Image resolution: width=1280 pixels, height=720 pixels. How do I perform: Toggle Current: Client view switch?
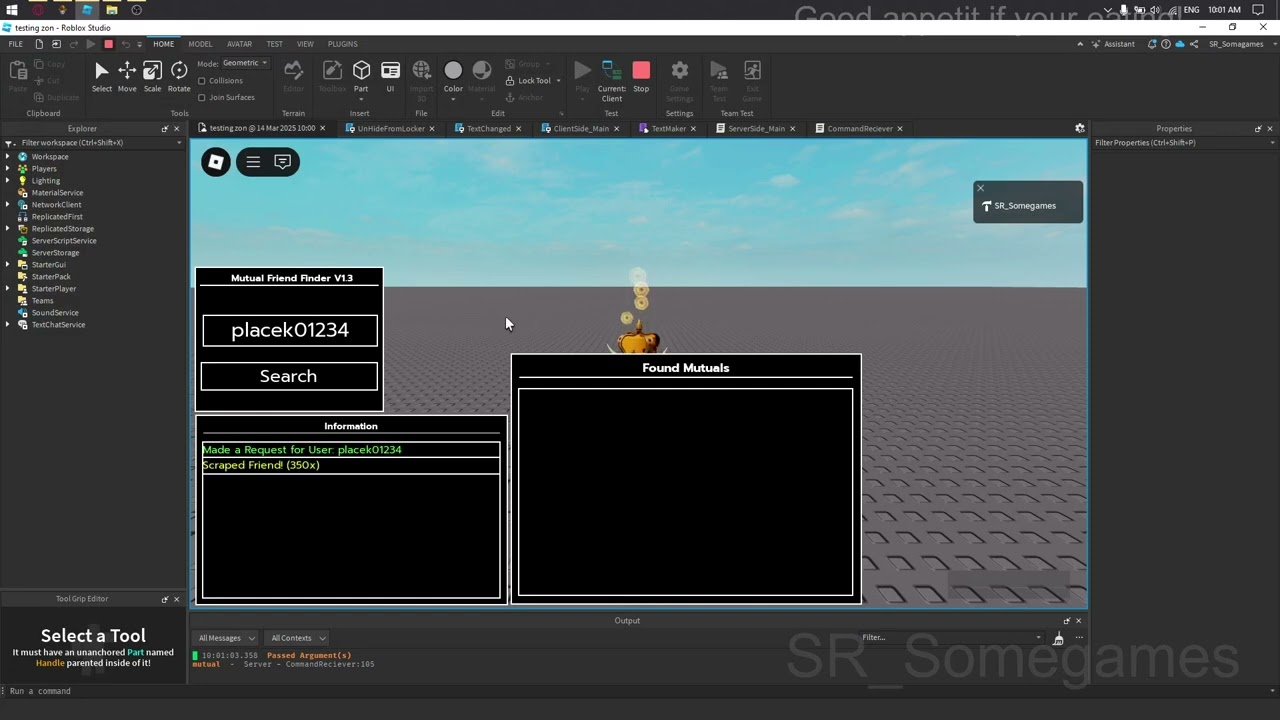(611, 81)
